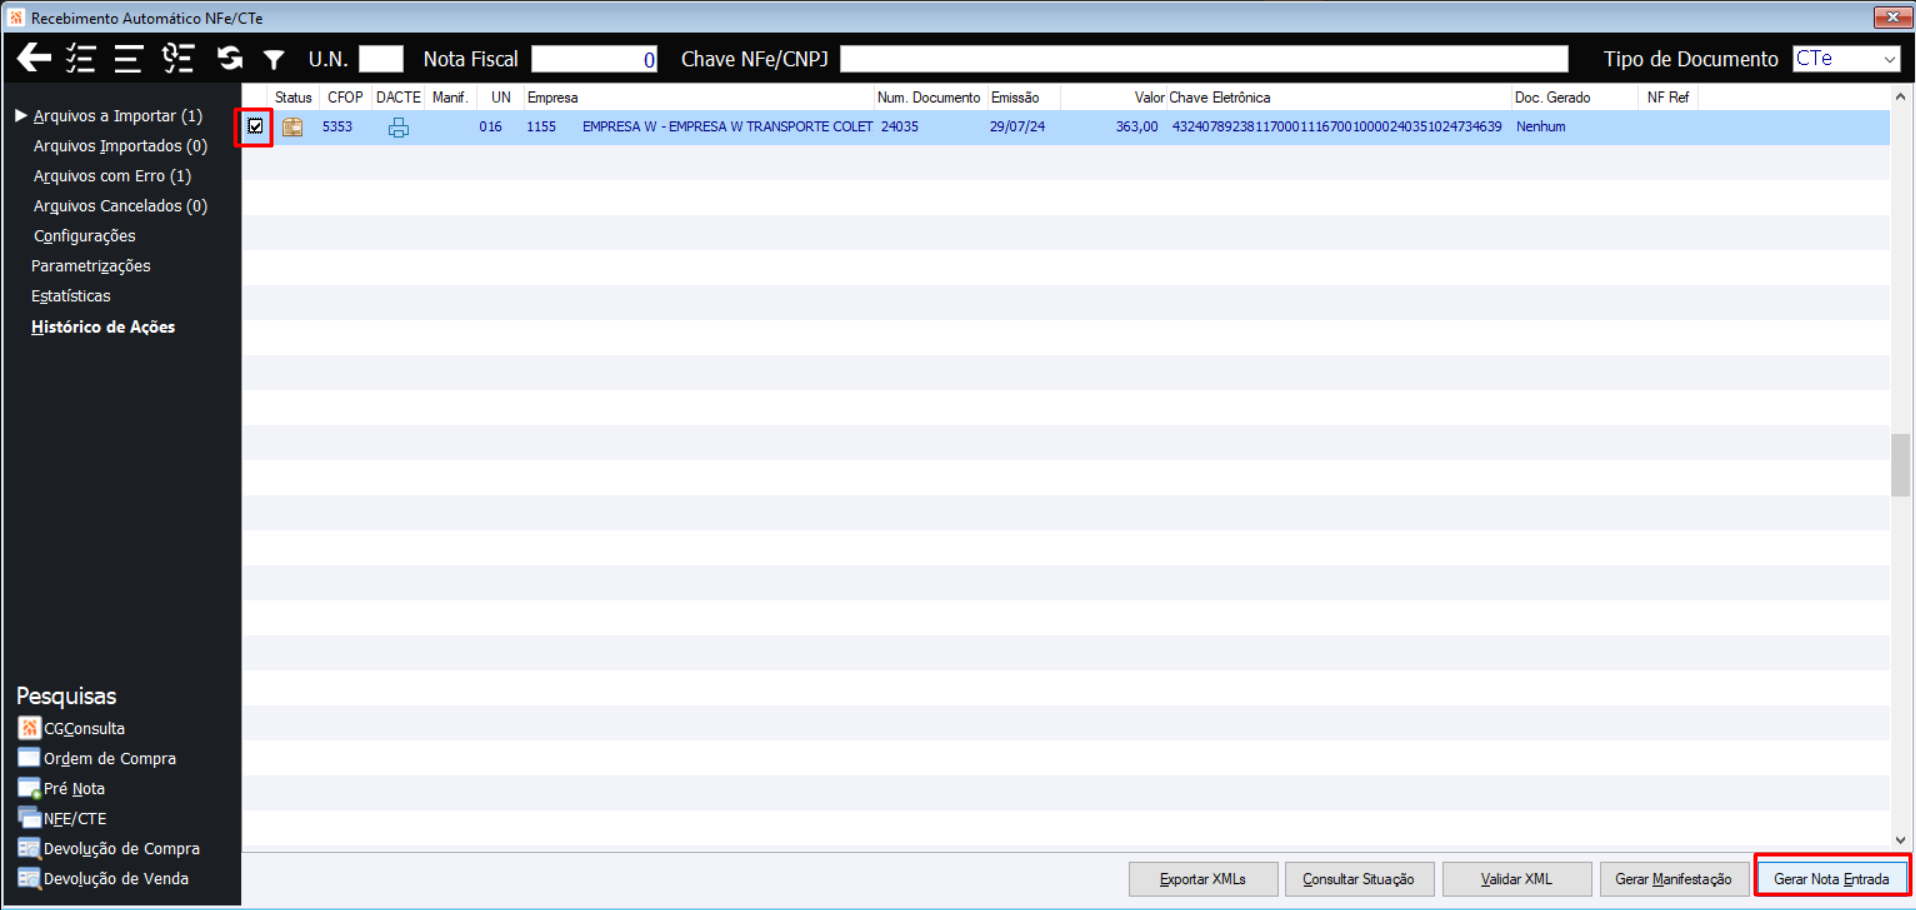
Task: Open Configurações in the sidebar
Action: coord(84,236)
